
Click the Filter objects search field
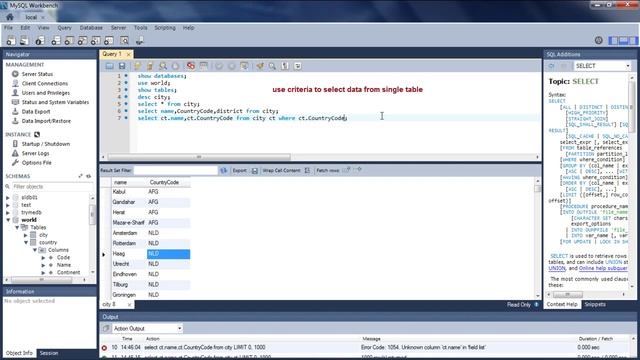click(51, 187)
